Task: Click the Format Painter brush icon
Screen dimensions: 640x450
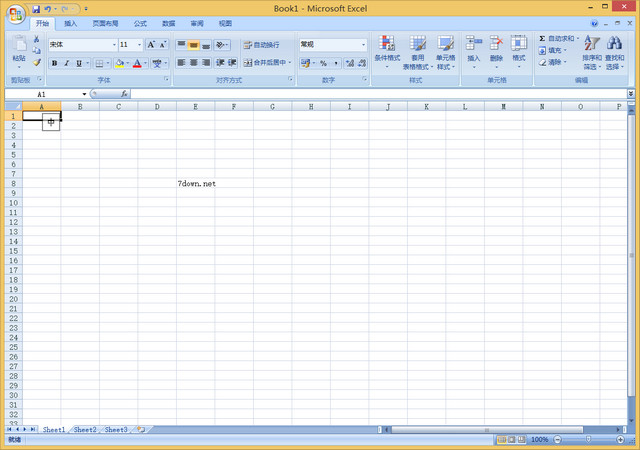Action: coord(37,62)
